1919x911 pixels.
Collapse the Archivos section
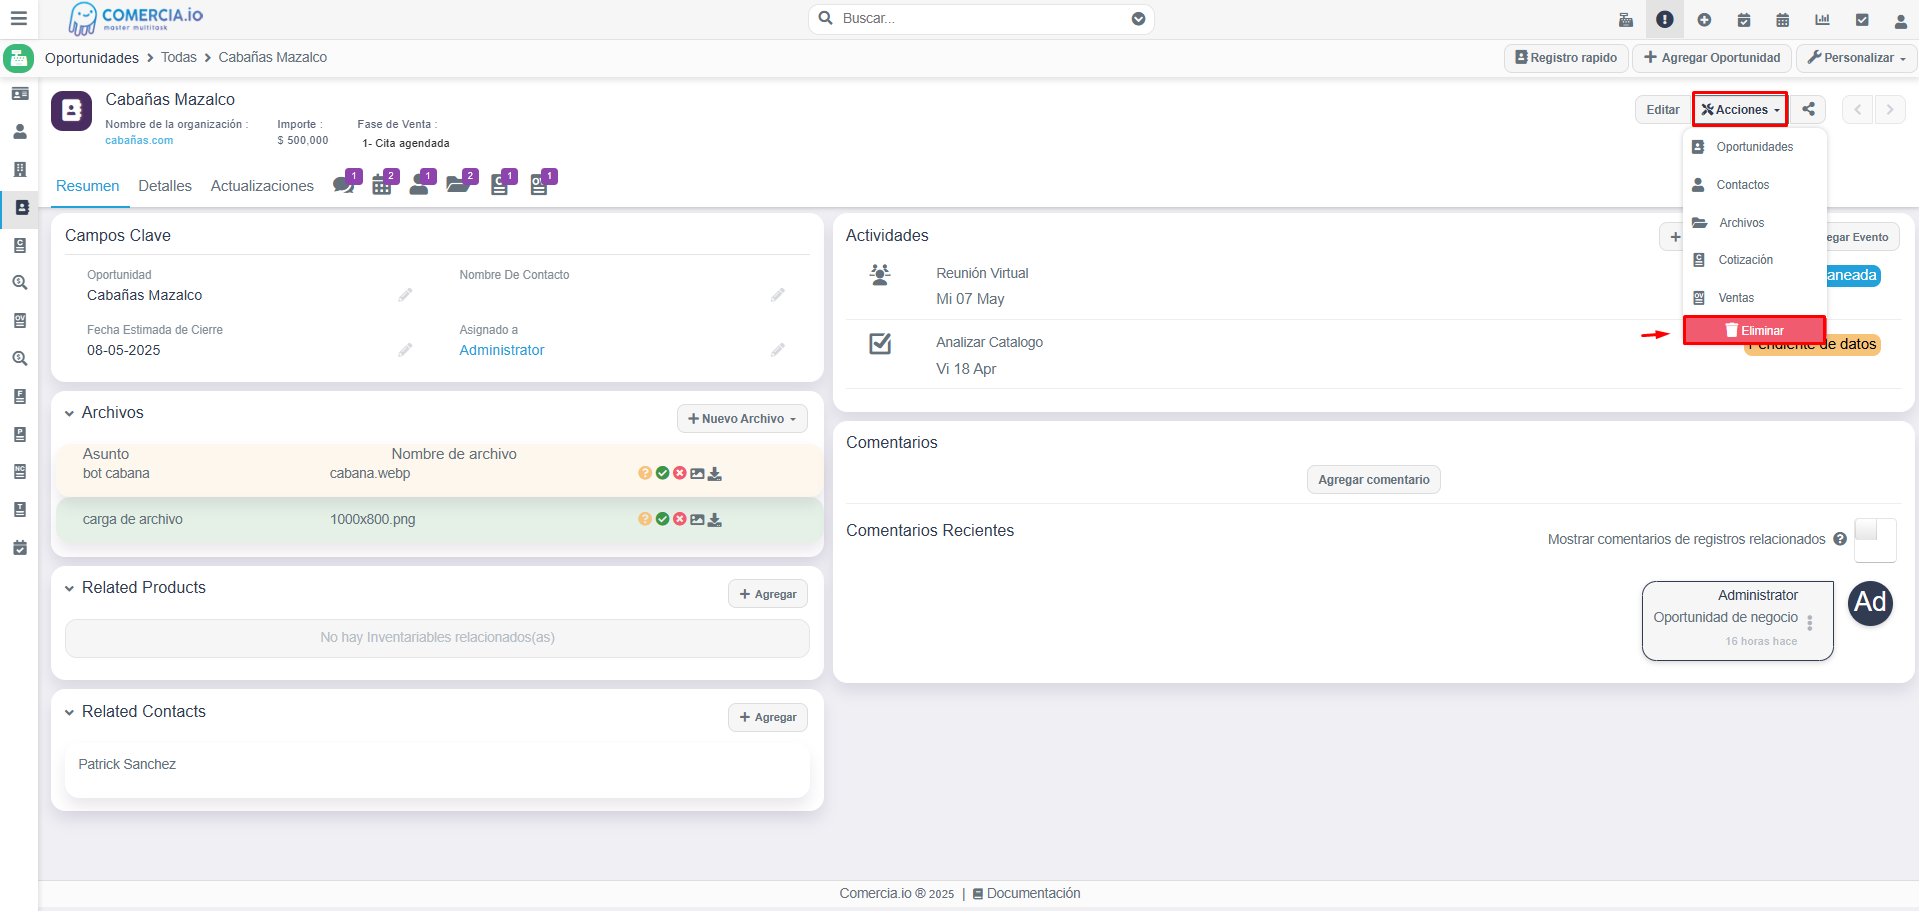coord(70,413)
